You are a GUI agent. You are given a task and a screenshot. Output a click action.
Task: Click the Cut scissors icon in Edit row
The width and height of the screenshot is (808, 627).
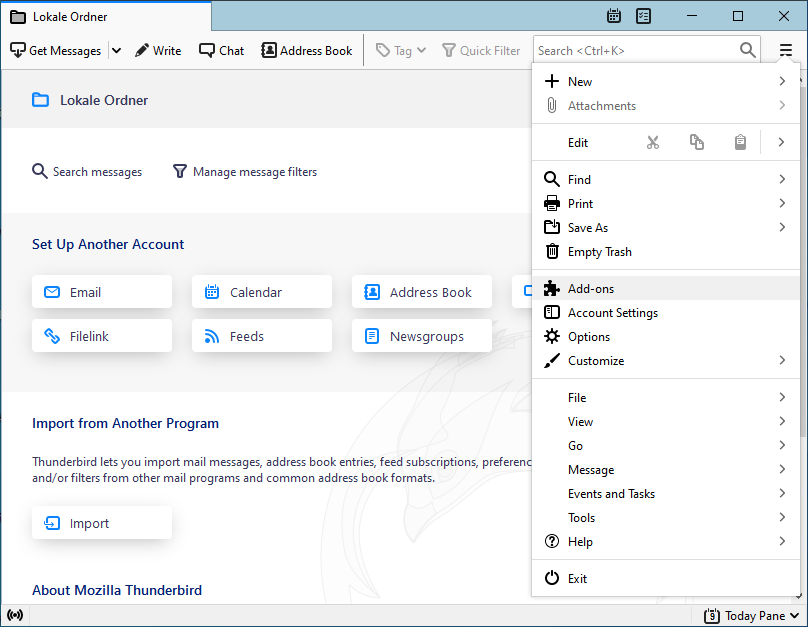point(653,142)
